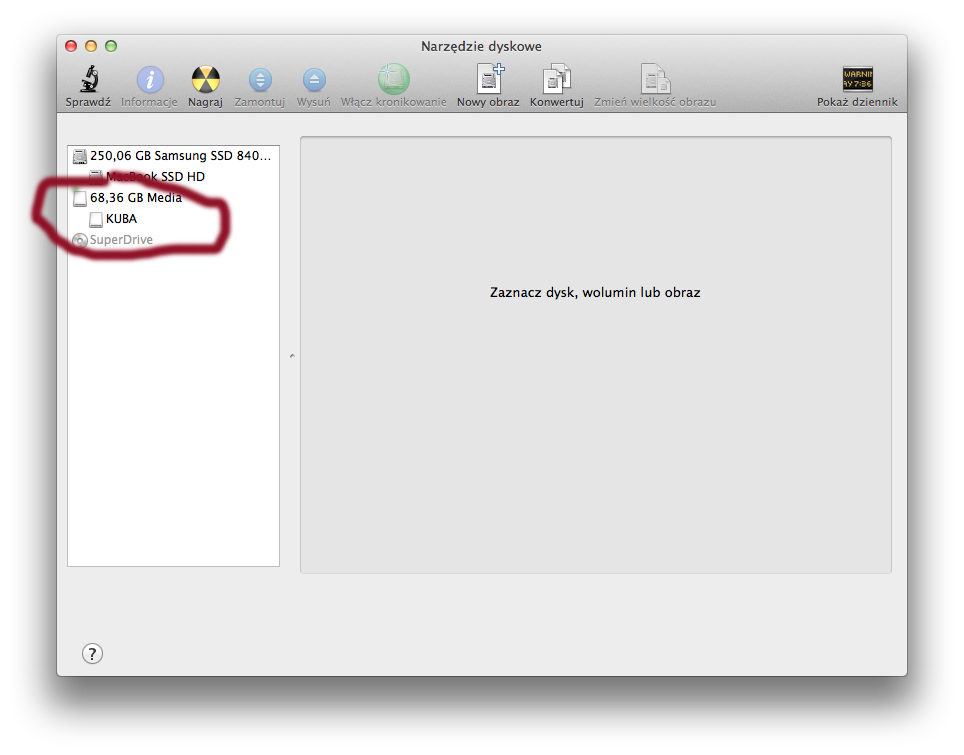
Task: Create a disk image with Nowy obraz
Action: pyautogui.click(x=489, y=80)
